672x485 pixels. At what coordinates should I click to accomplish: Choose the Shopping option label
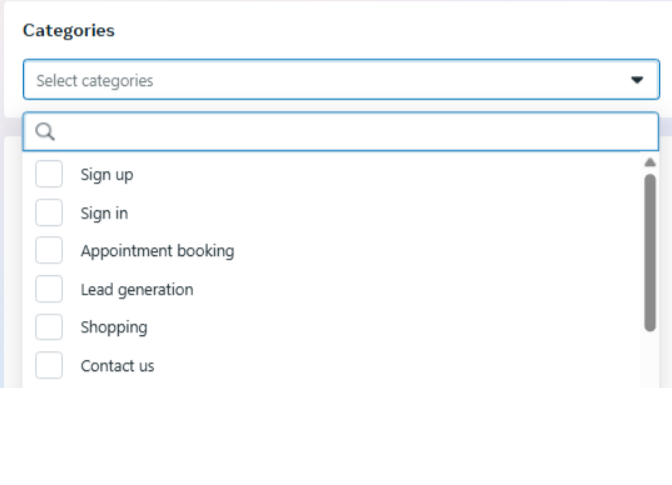(114, 327)
